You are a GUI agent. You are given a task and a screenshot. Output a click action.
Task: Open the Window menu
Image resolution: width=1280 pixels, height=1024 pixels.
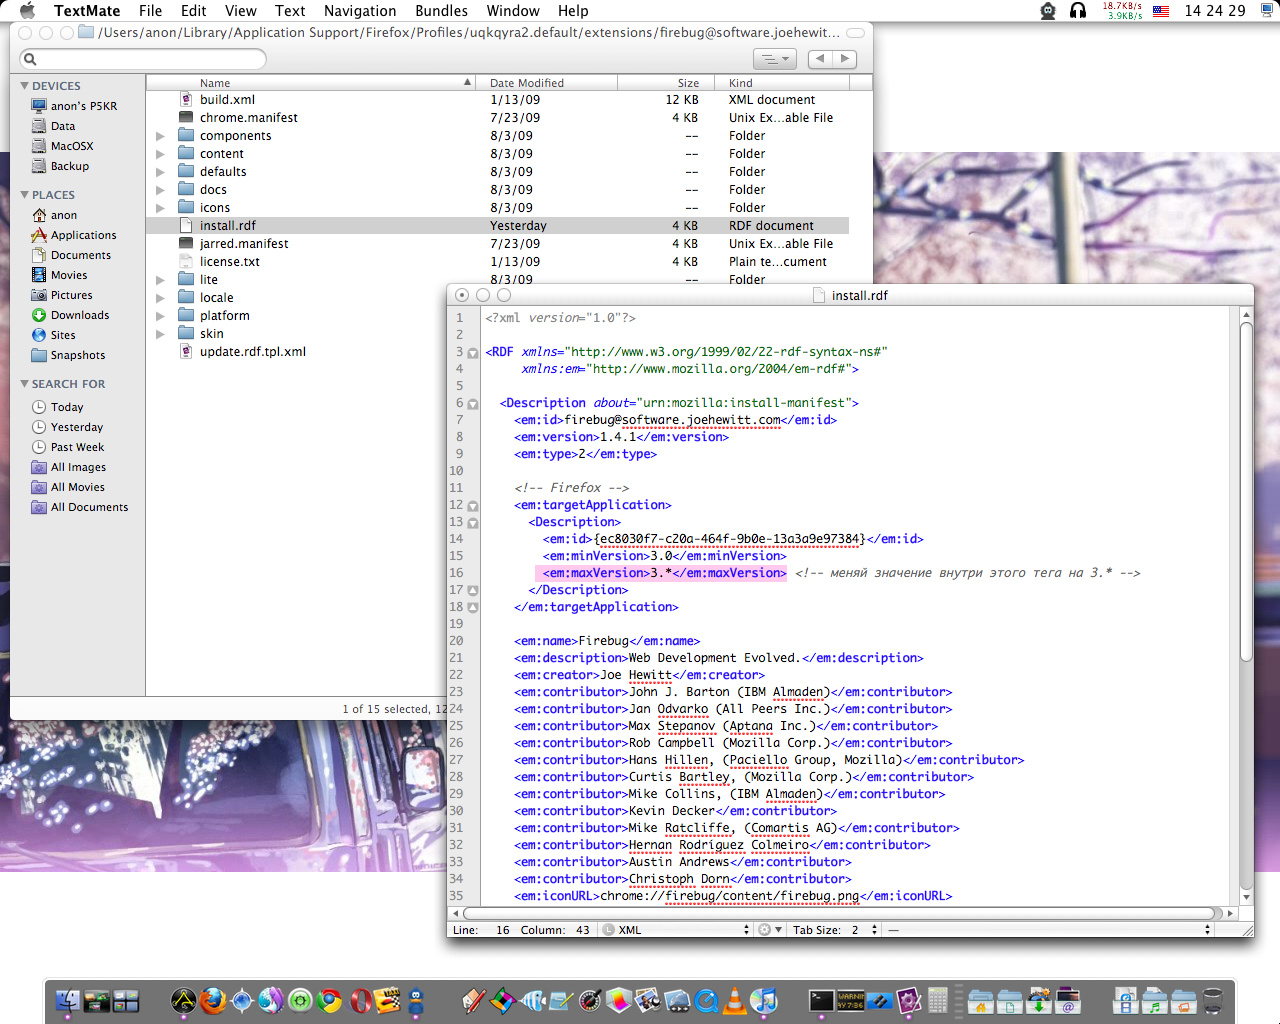coord(513,11)
